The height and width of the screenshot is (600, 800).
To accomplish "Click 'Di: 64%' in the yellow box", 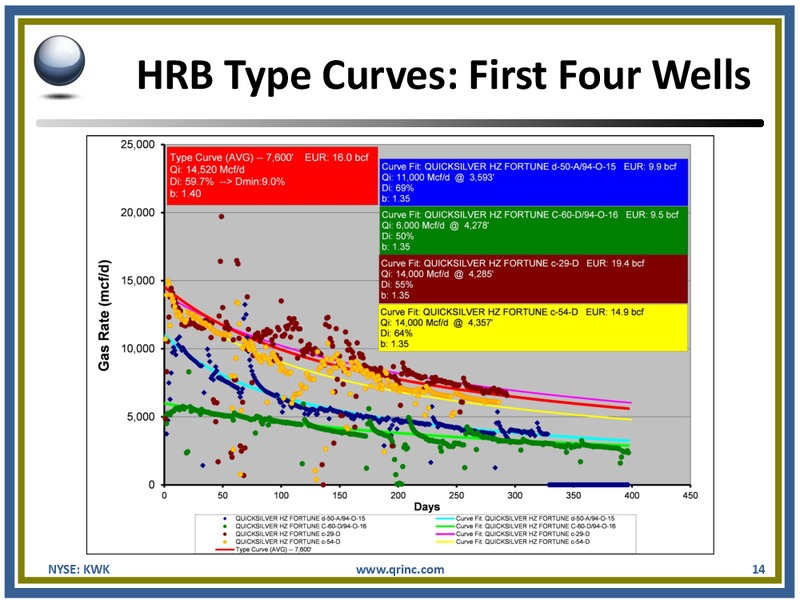I will (x=396, y=333).
